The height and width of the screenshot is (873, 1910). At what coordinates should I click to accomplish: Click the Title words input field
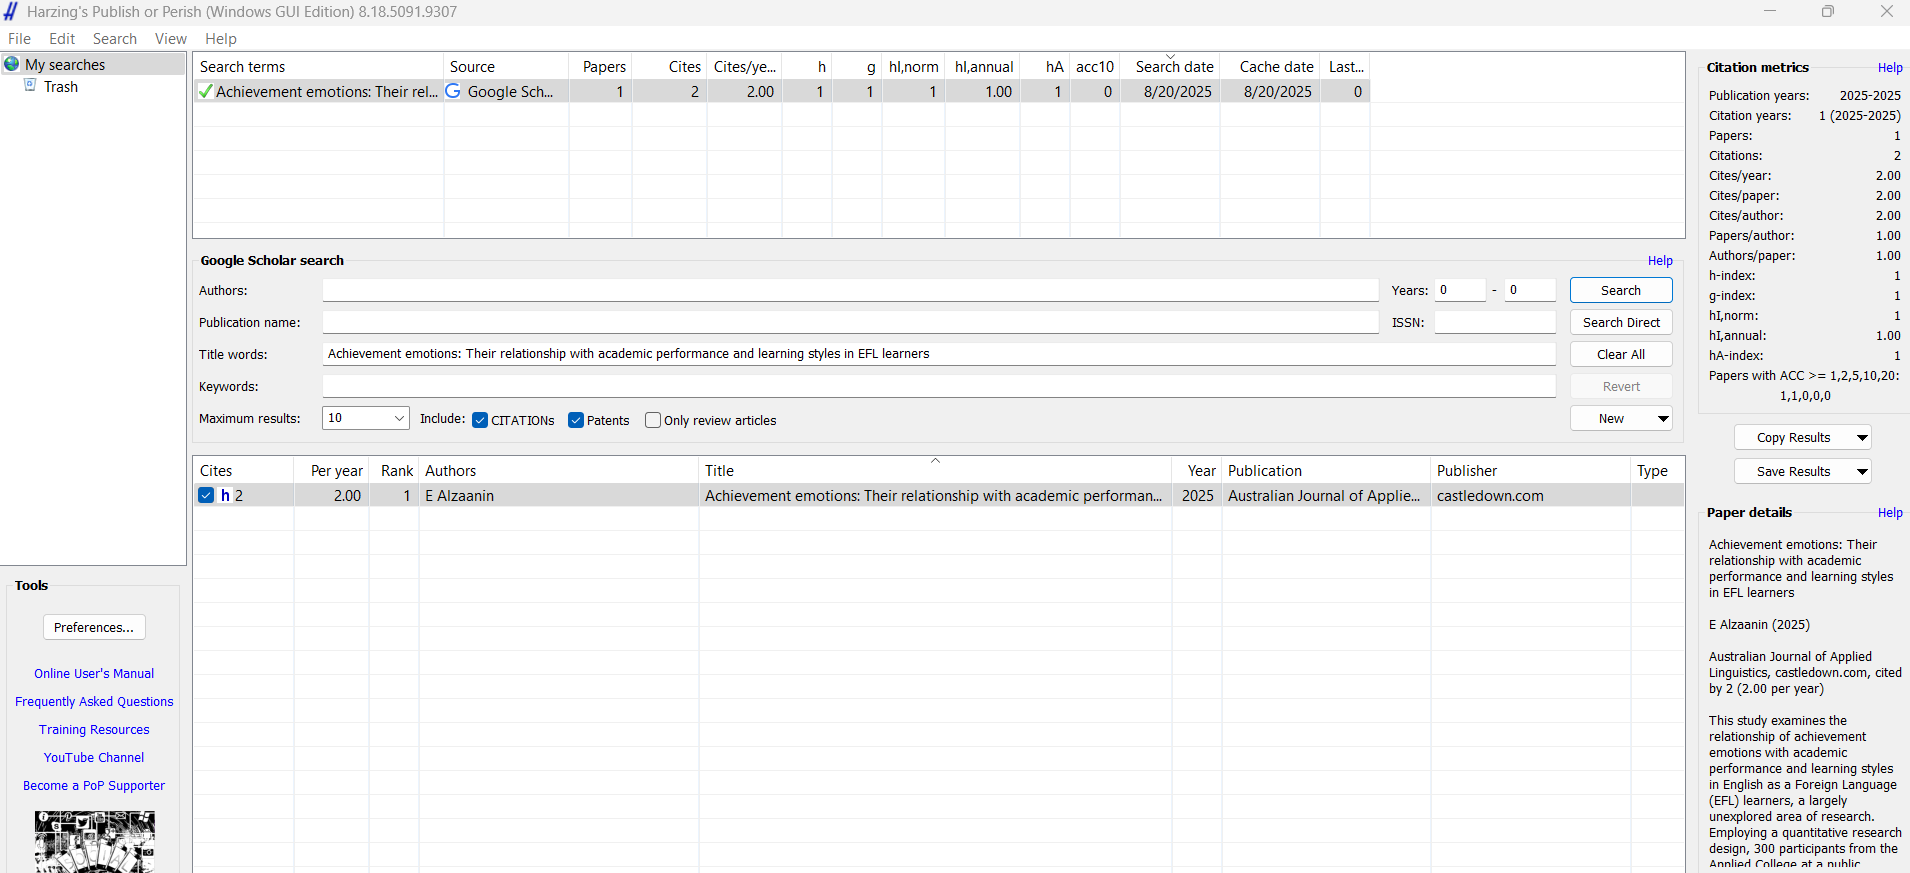[939, 354]
